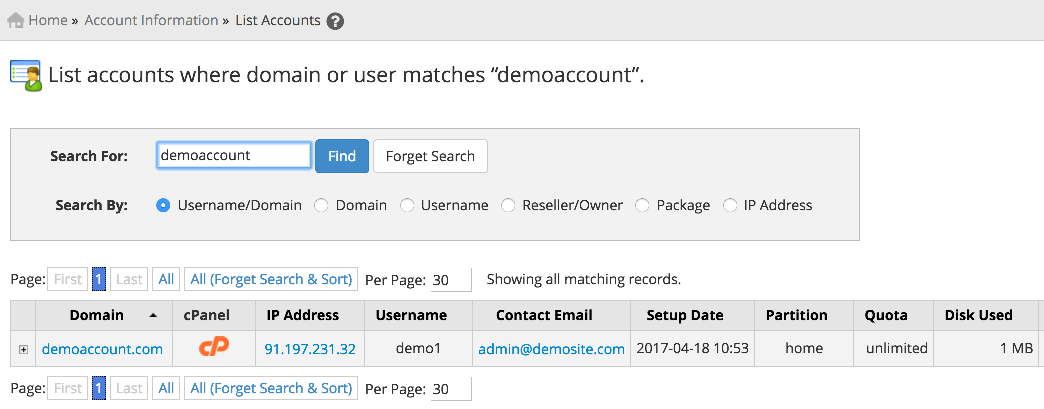
Task: Click top All (Forget Search & Sort)
Action: pyautogui.click(x=271, y=279)
